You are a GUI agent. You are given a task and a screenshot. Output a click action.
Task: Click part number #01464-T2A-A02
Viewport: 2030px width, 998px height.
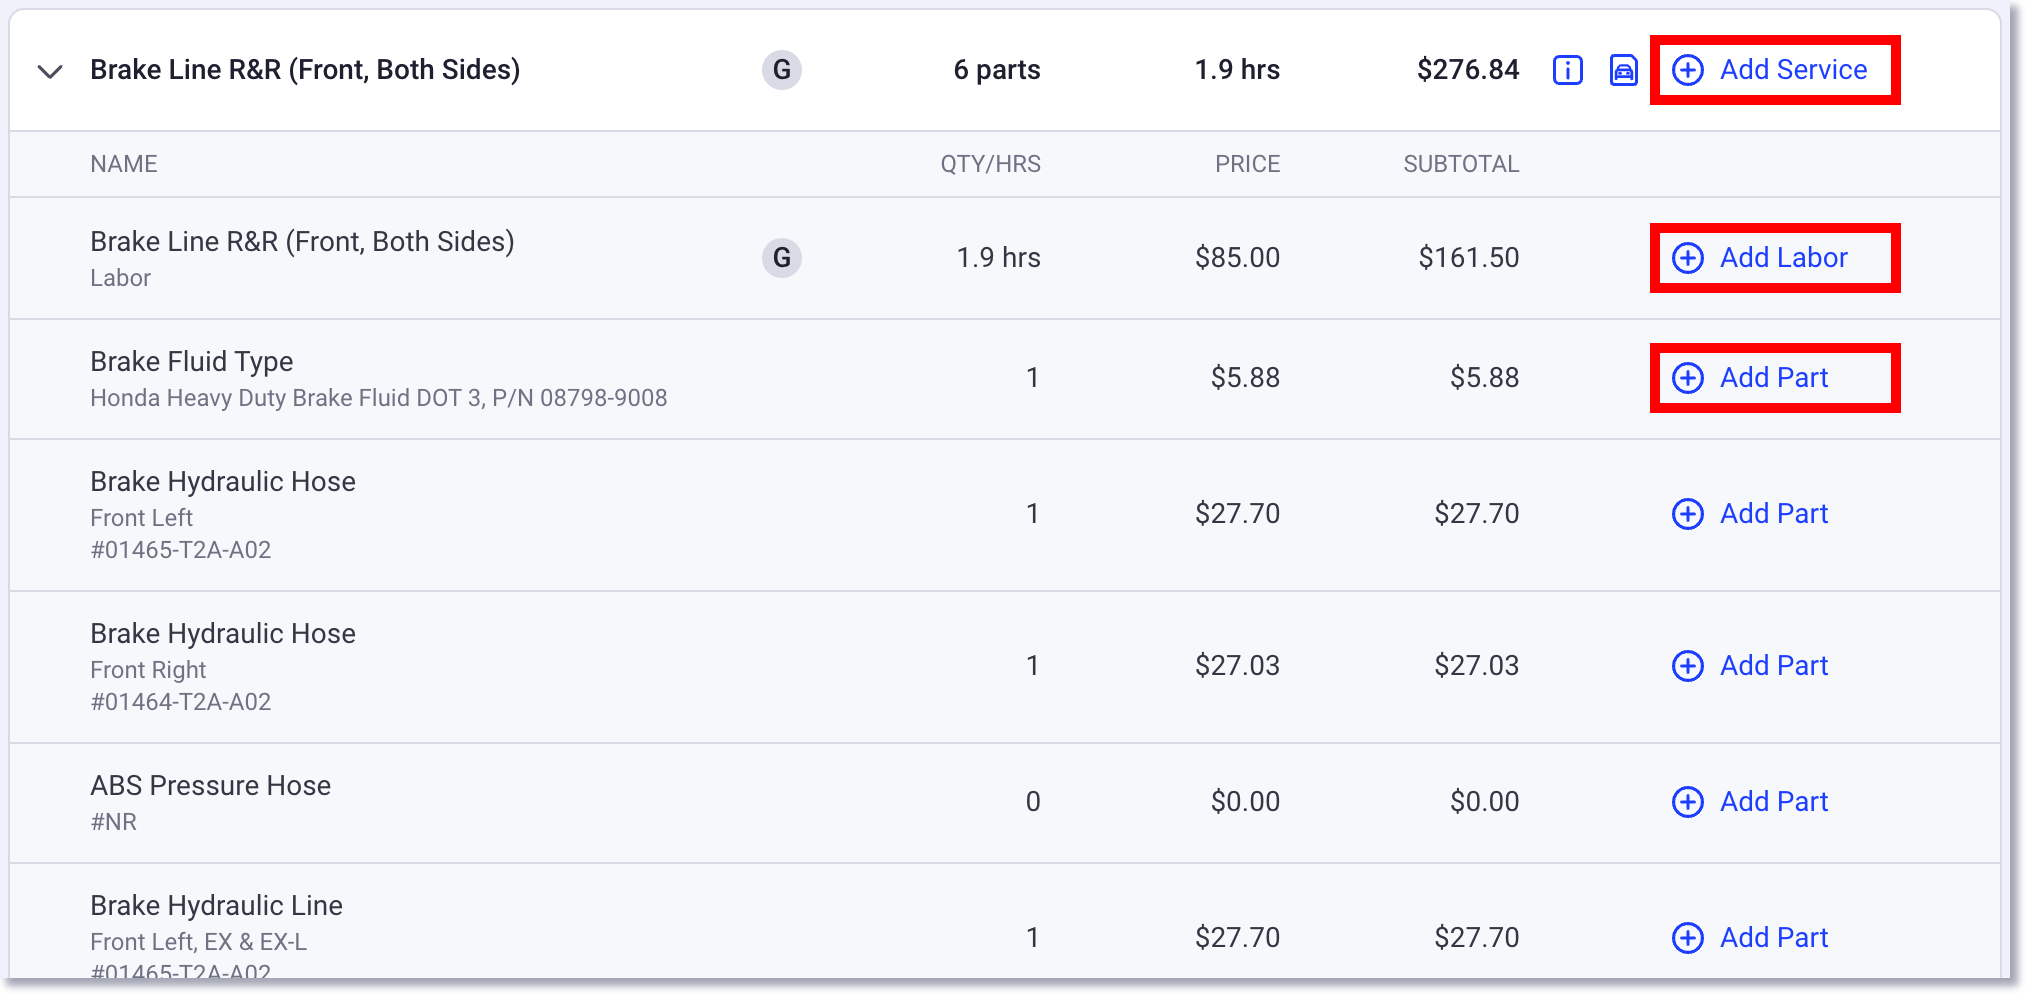click(181, 701)
